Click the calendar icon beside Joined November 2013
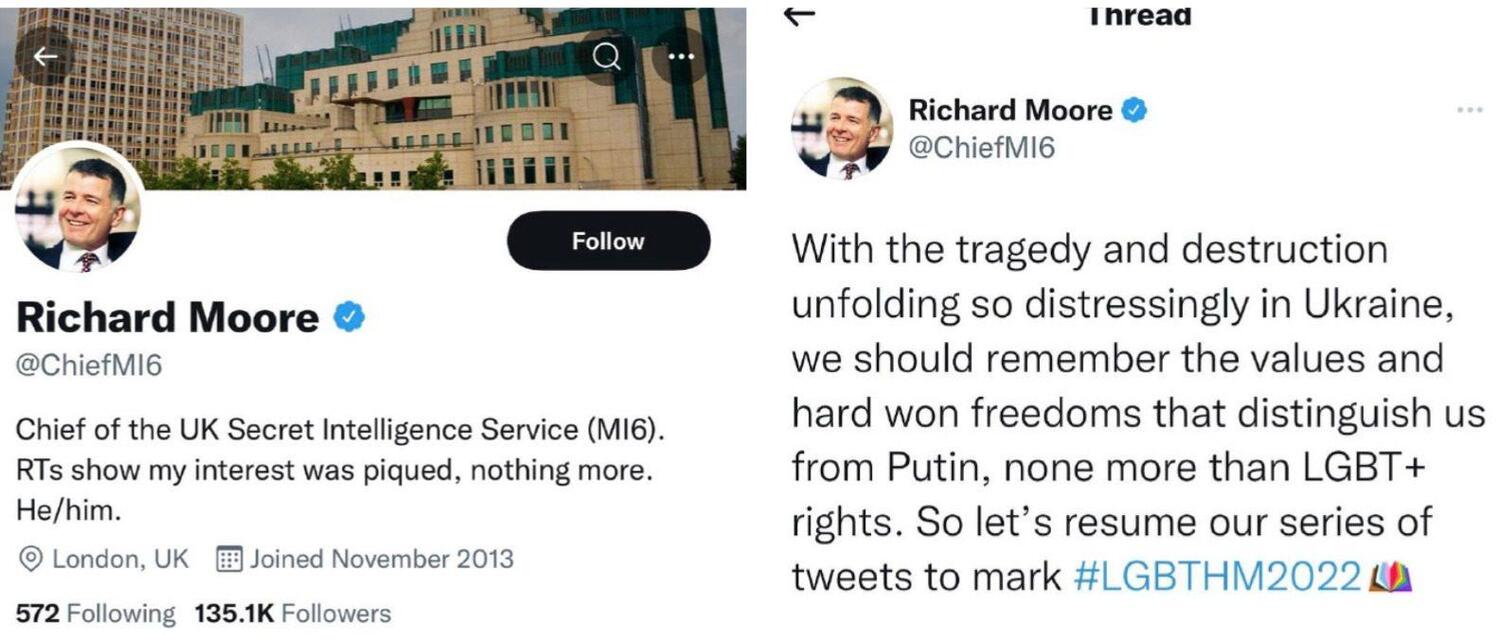1500x642 pixels. coord(231,558)
